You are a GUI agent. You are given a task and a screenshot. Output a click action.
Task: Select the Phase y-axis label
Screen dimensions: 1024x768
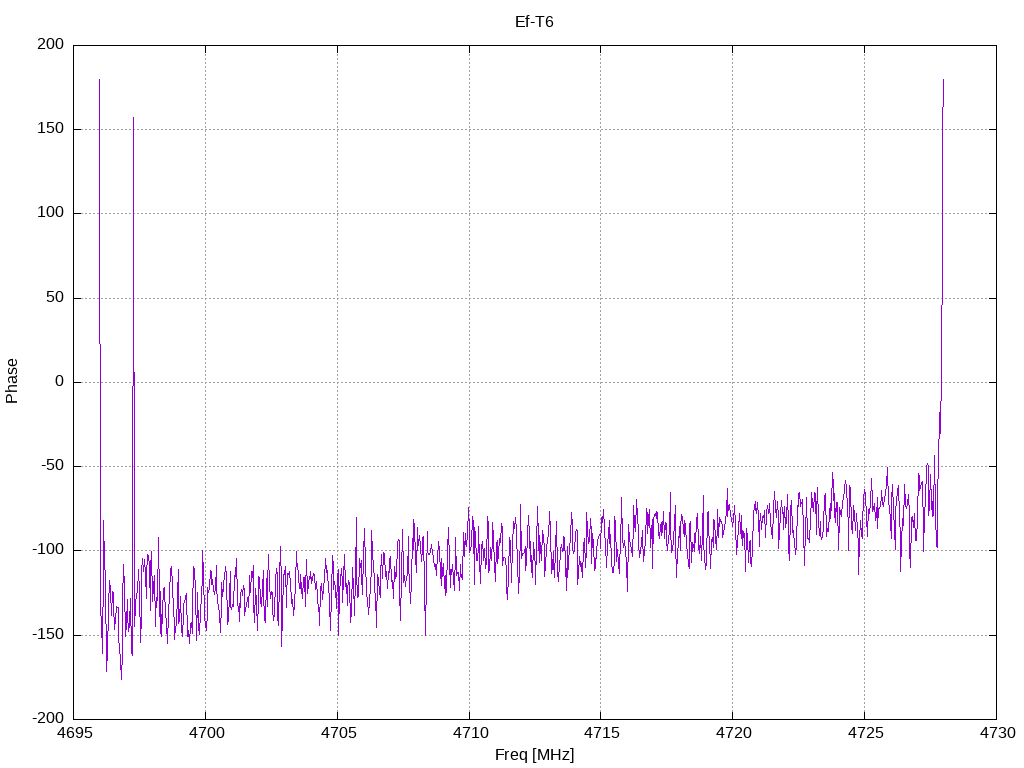pos(12,381)
